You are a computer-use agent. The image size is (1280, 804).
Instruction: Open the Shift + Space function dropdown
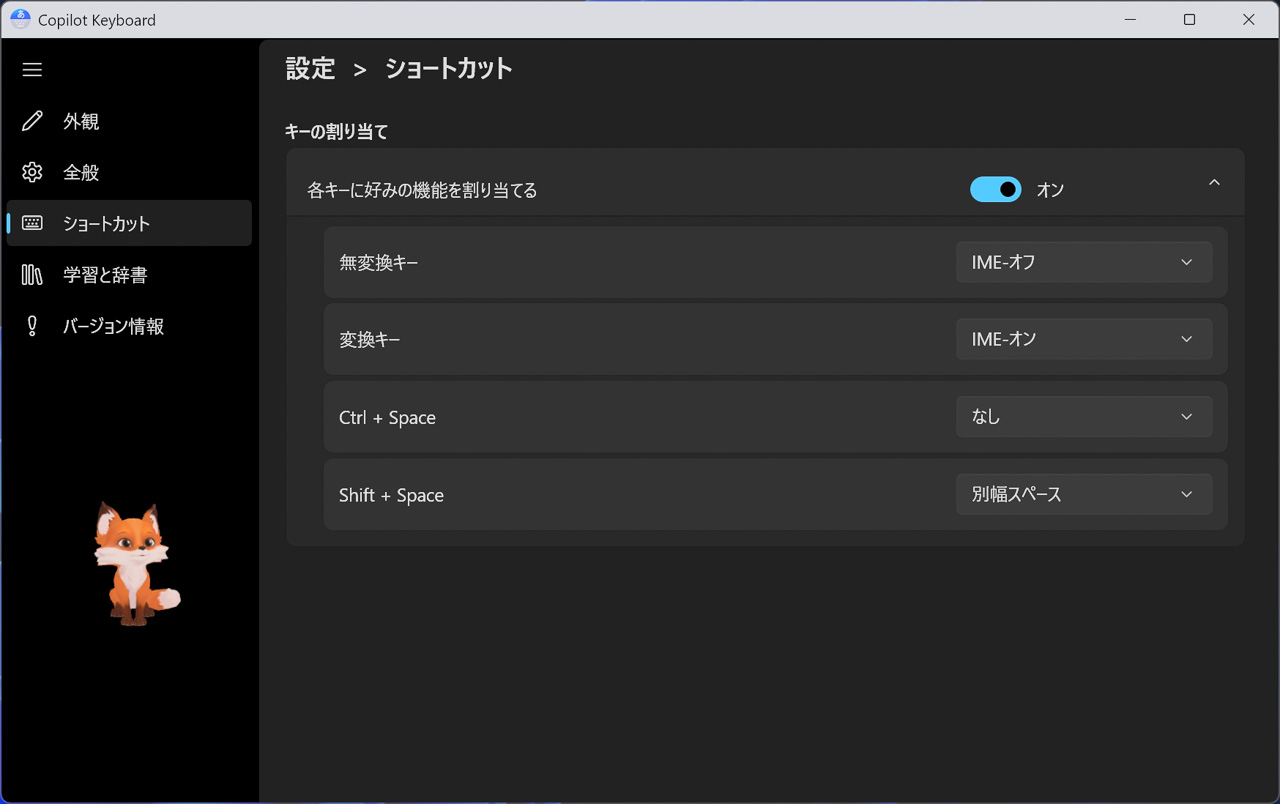(1083, 494)
